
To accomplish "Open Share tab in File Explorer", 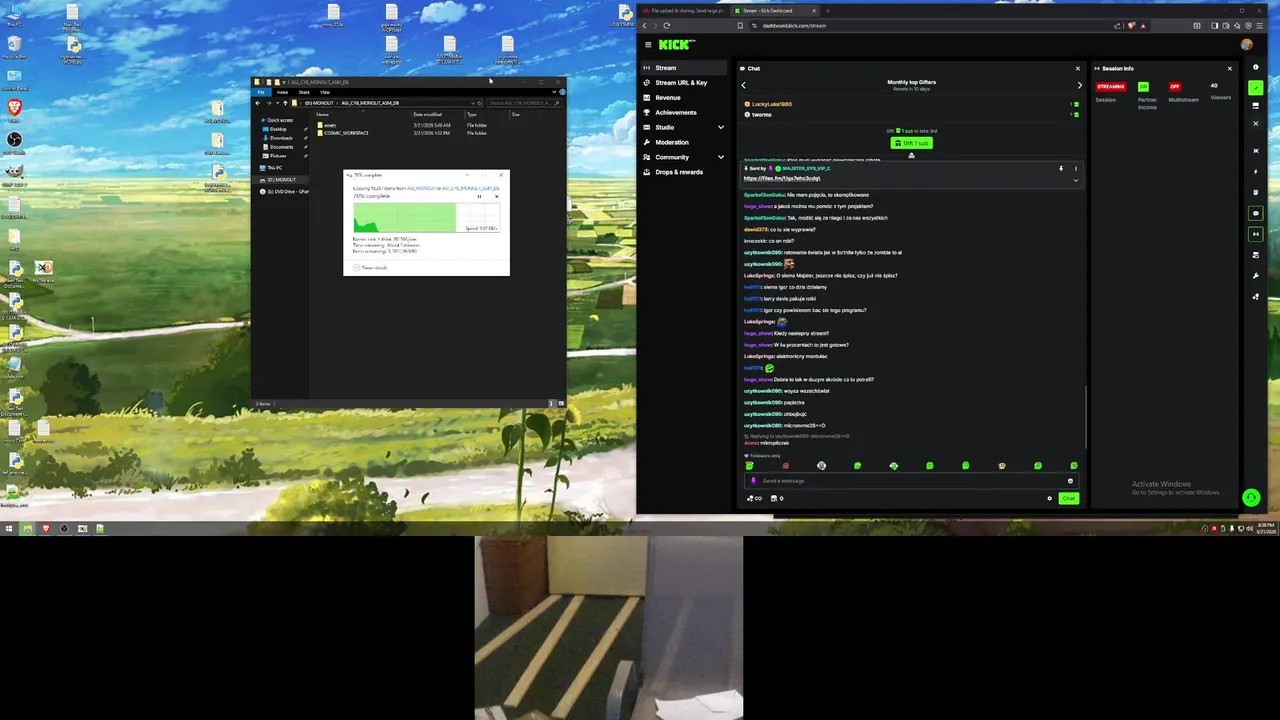I will (304, 92).
